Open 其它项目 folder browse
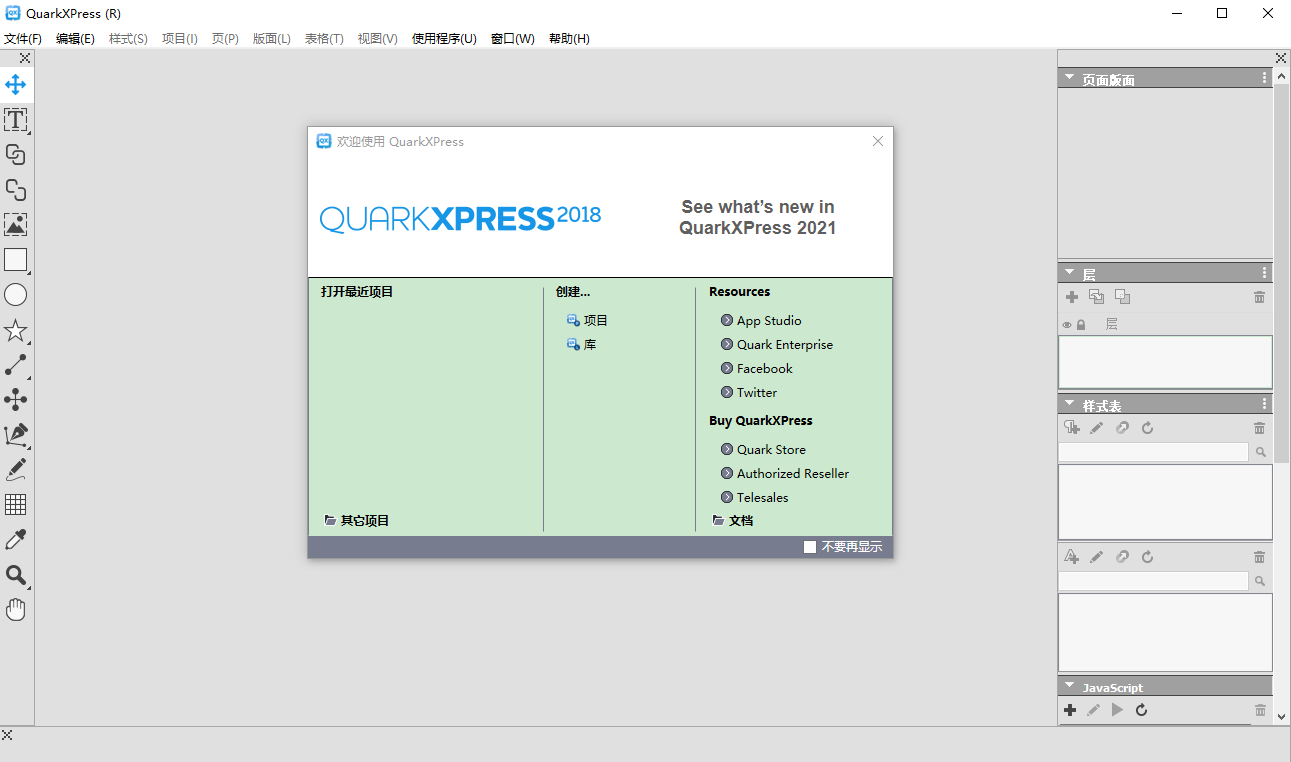Viewport: 1291px width, 762px height. click(357, 521)
